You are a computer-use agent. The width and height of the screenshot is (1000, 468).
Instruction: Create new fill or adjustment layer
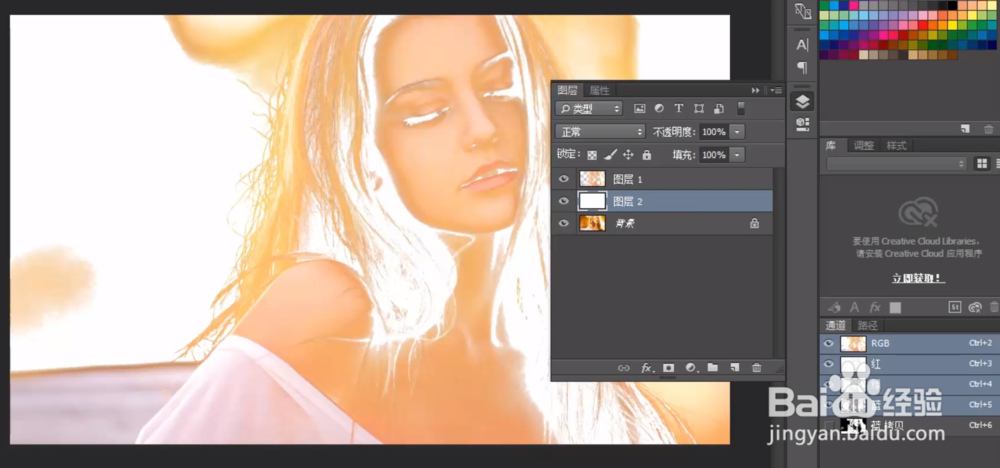tap(691, 368)
